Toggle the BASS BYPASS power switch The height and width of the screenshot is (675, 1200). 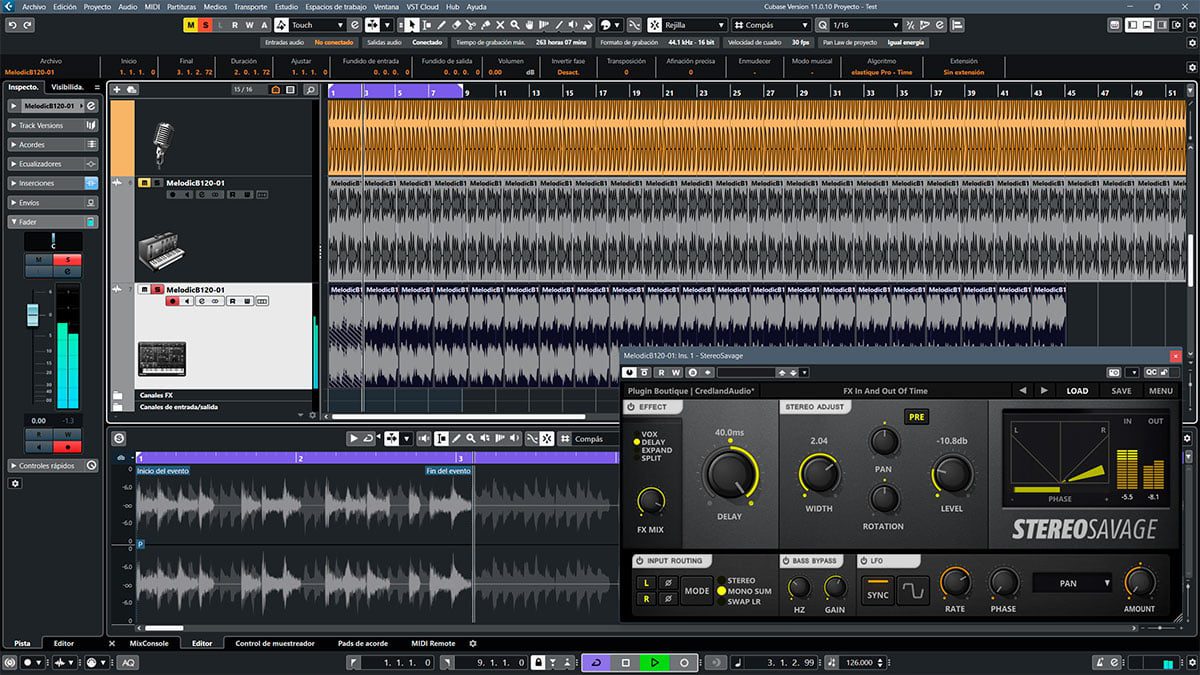(786, 561)
